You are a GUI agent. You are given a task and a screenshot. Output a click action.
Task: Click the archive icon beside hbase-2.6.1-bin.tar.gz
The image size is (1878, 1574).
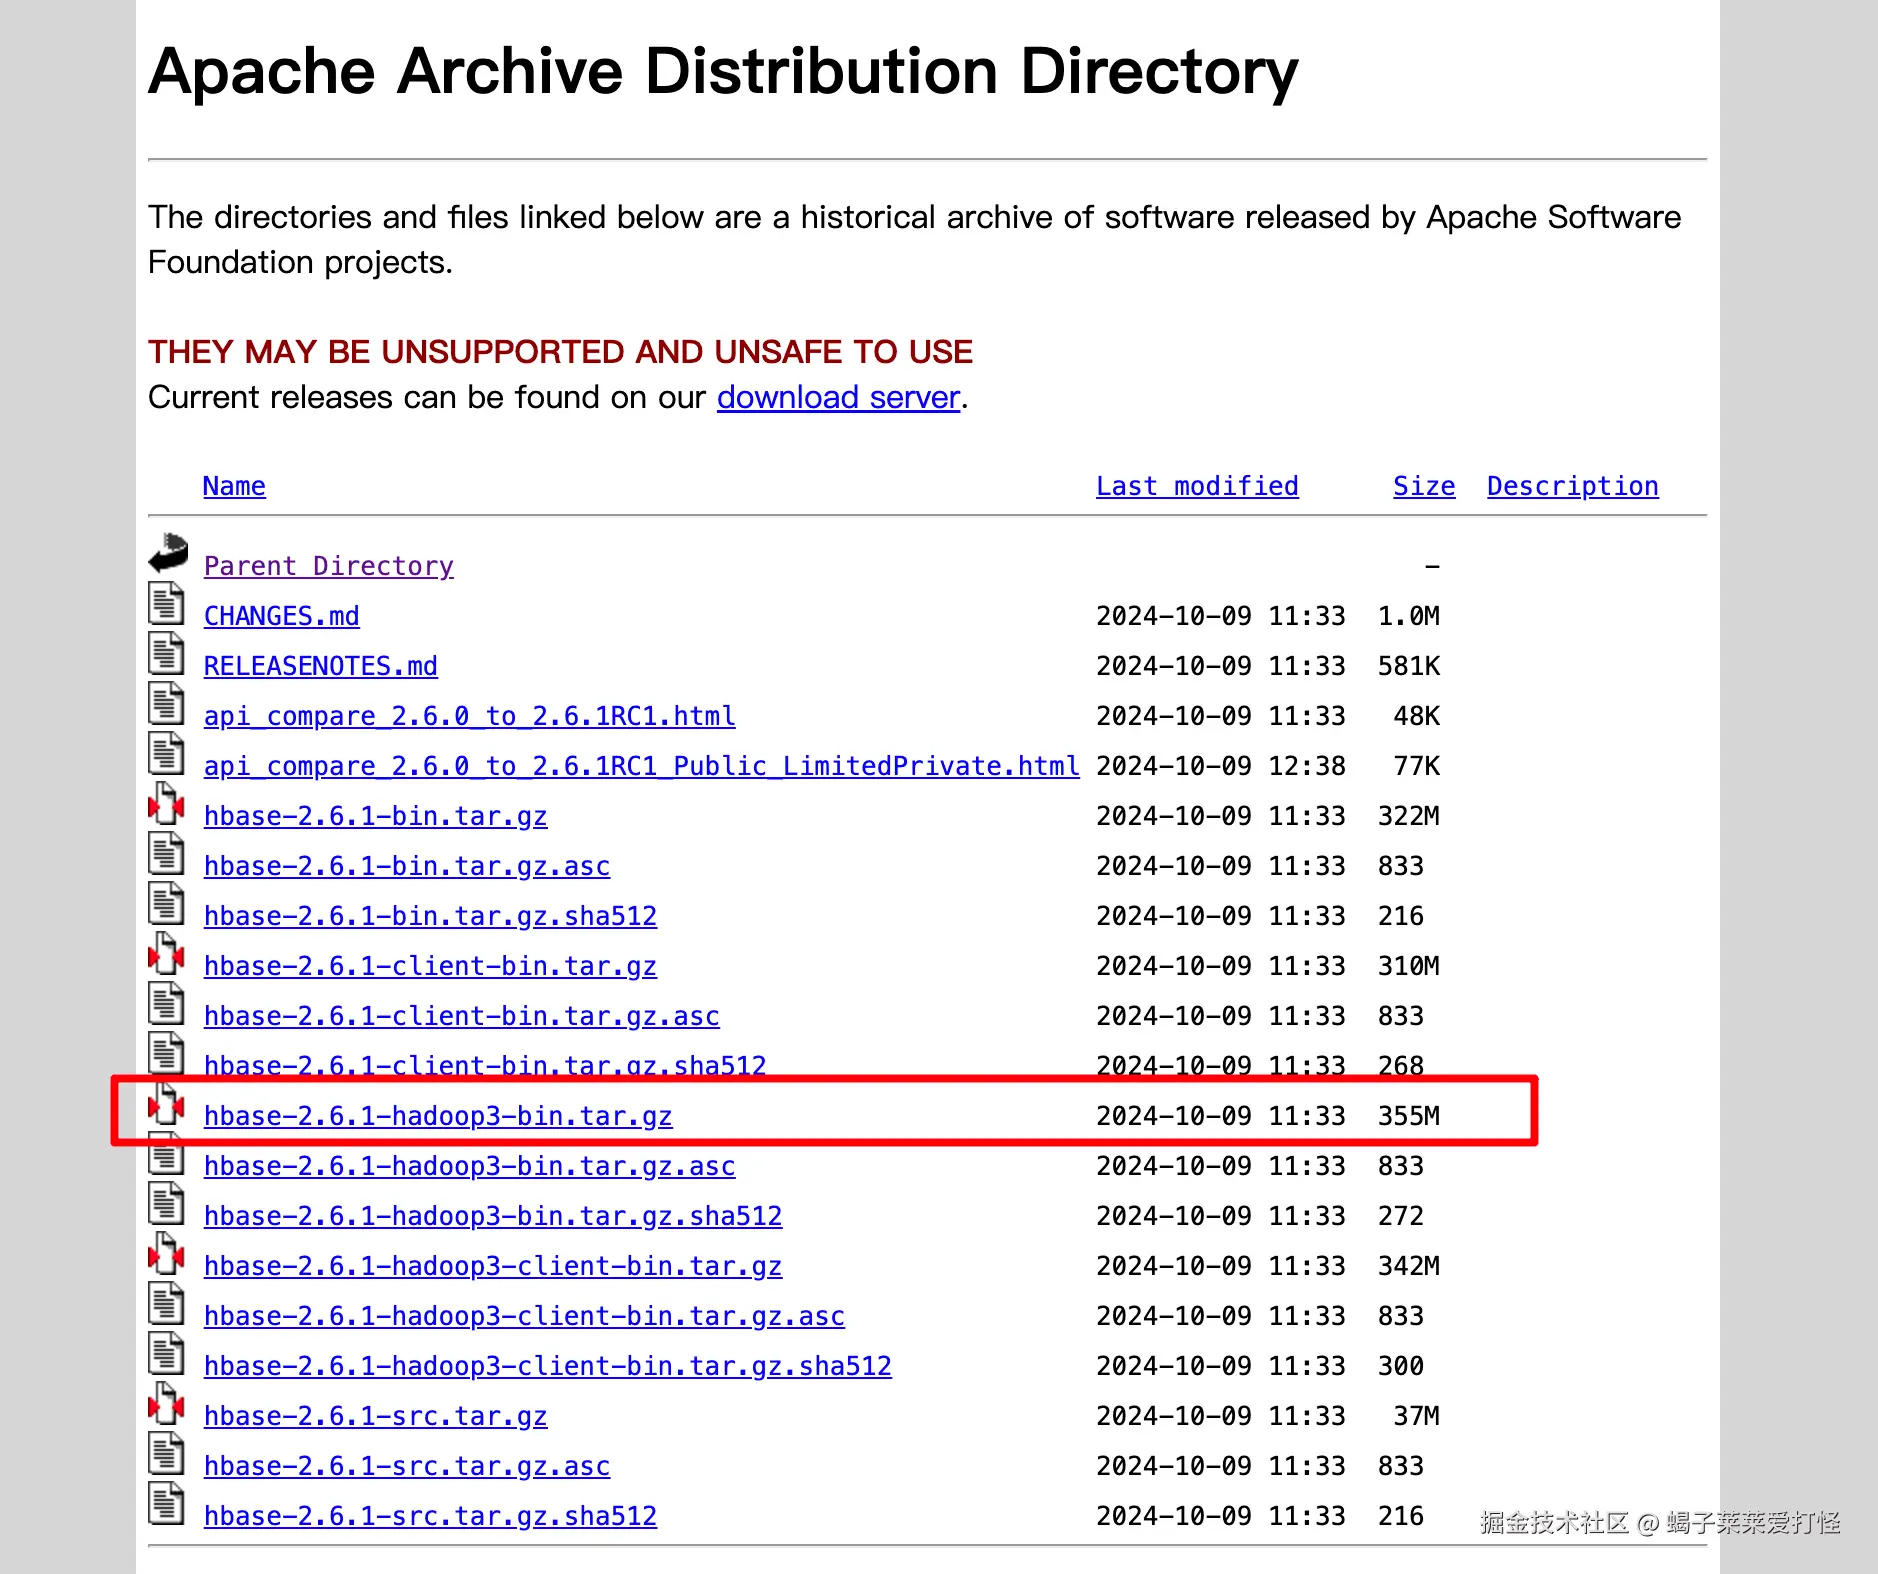(x=166, y=803)
